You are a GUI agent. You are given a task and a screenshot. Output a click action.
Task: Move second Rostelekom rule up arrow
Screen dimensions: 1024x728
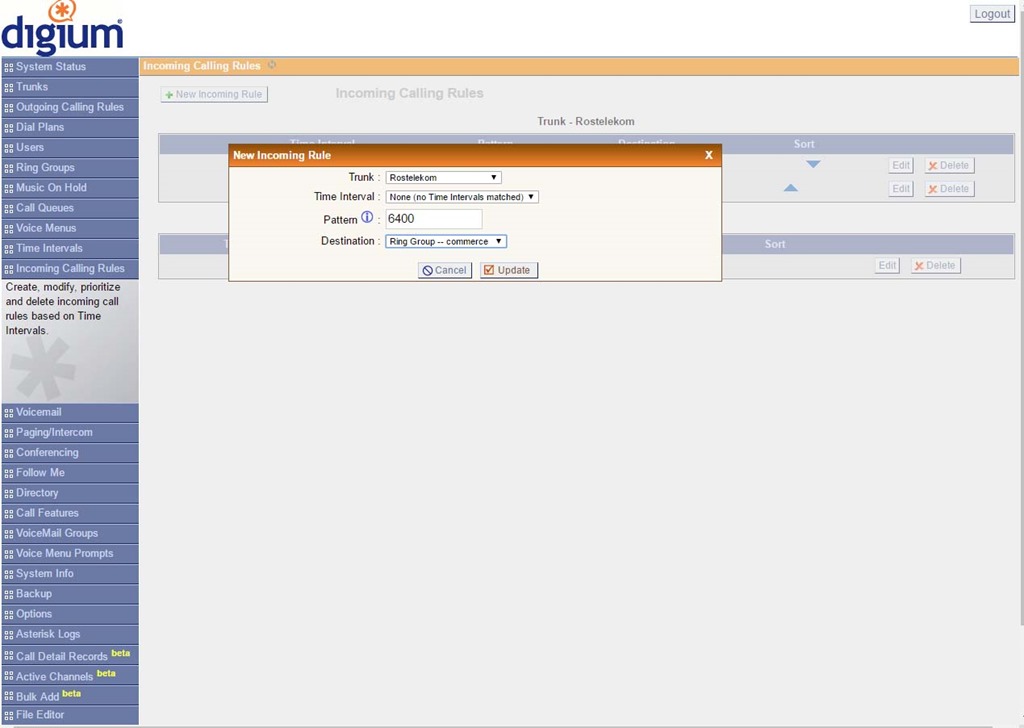click(x=791, y=188)
